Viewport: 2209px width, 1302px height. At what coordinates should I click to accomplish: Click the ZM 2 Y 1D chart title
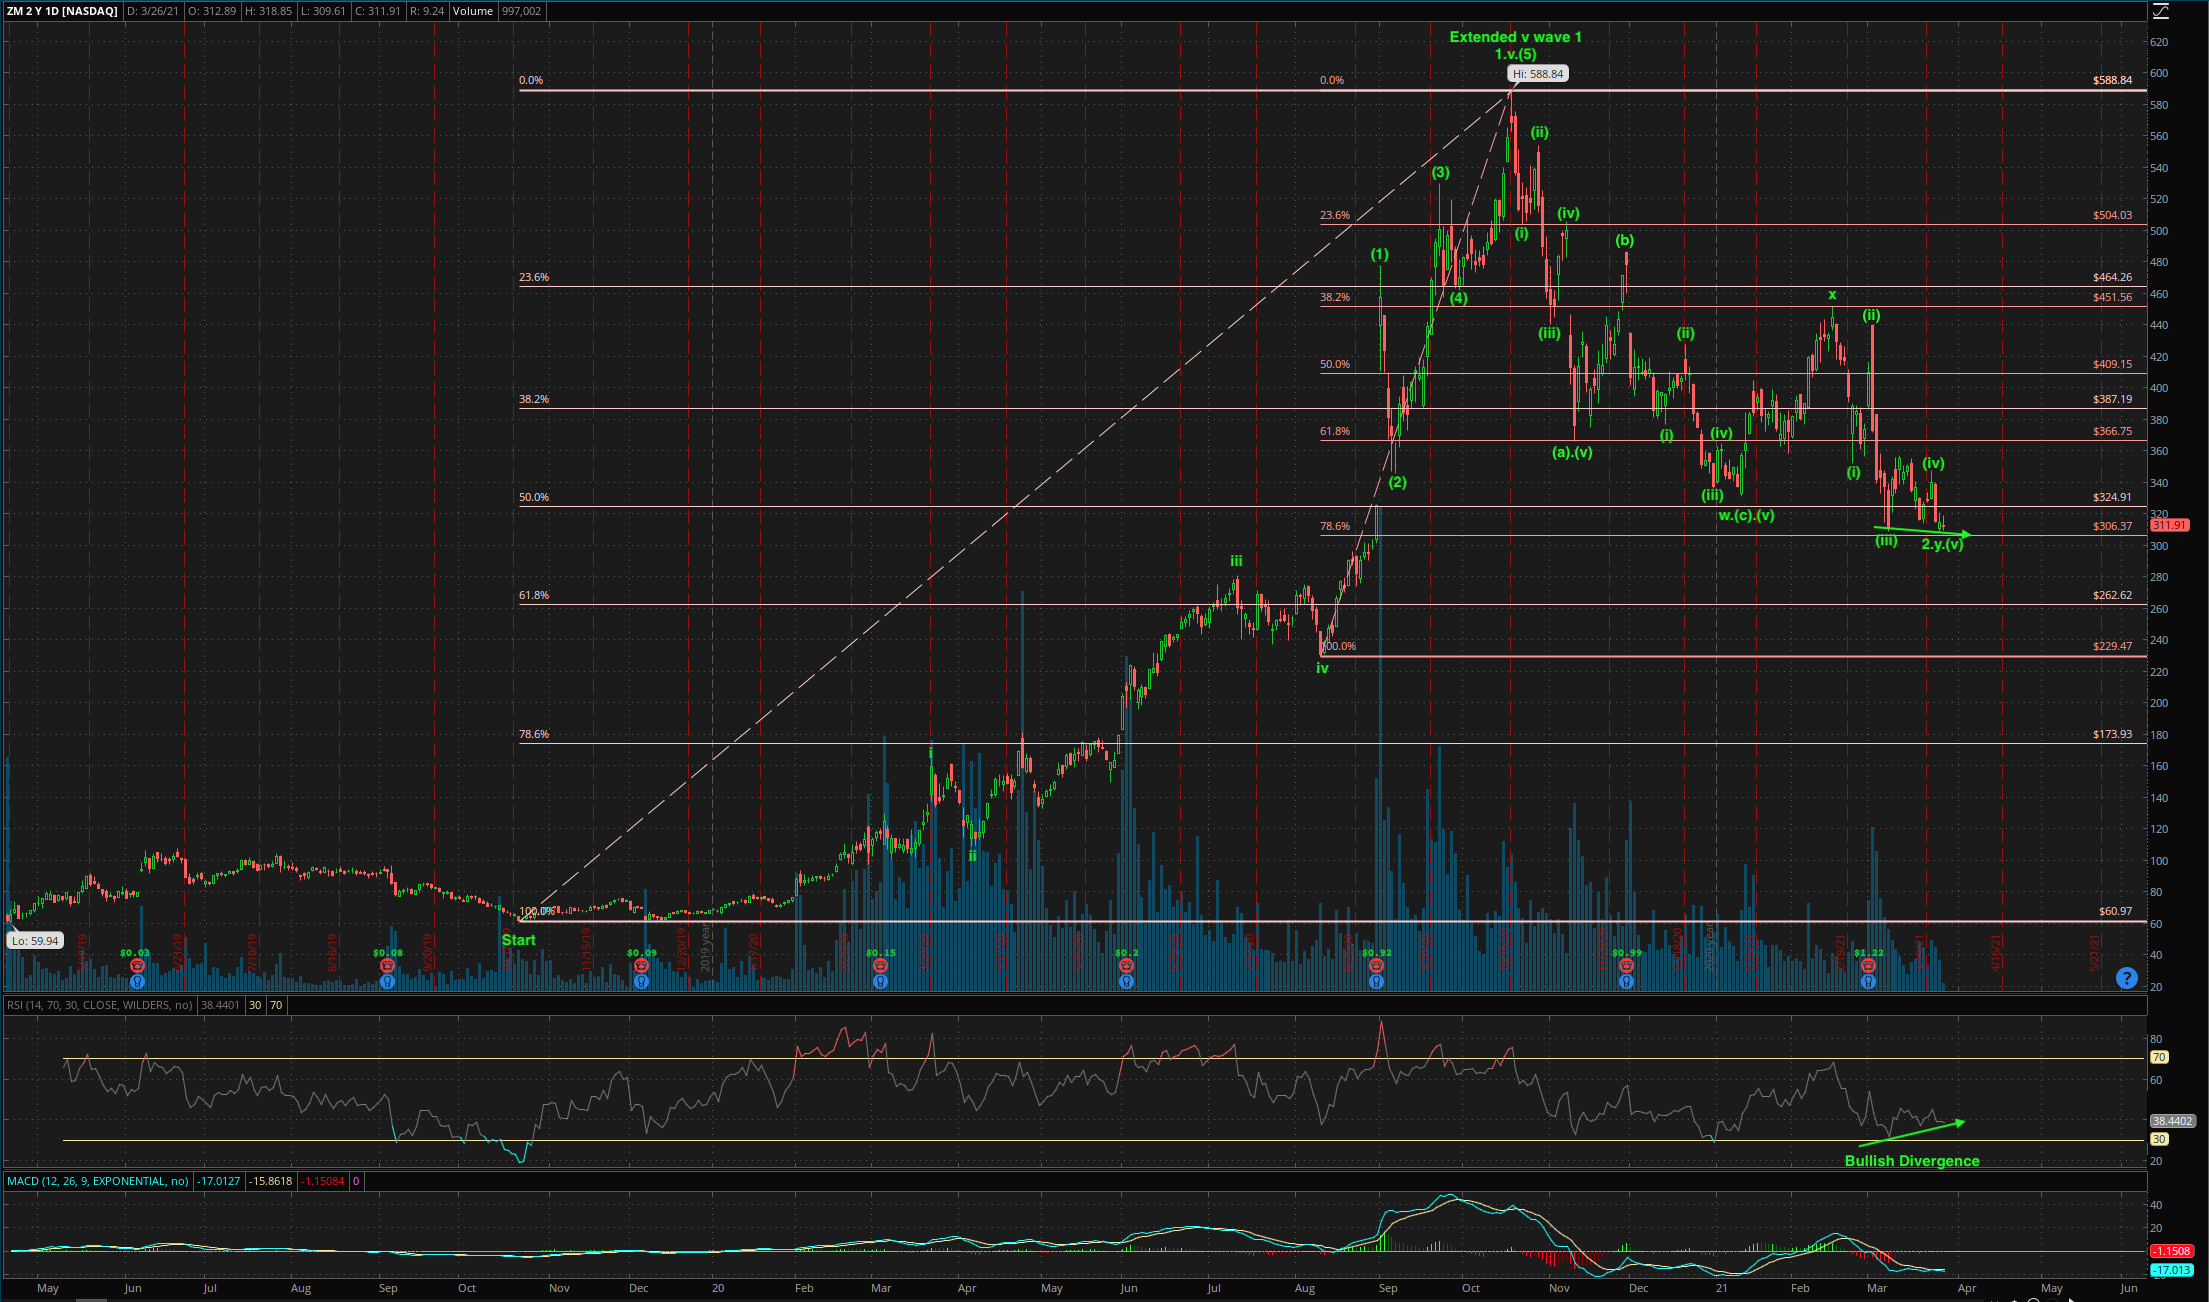tap(62, 11)
